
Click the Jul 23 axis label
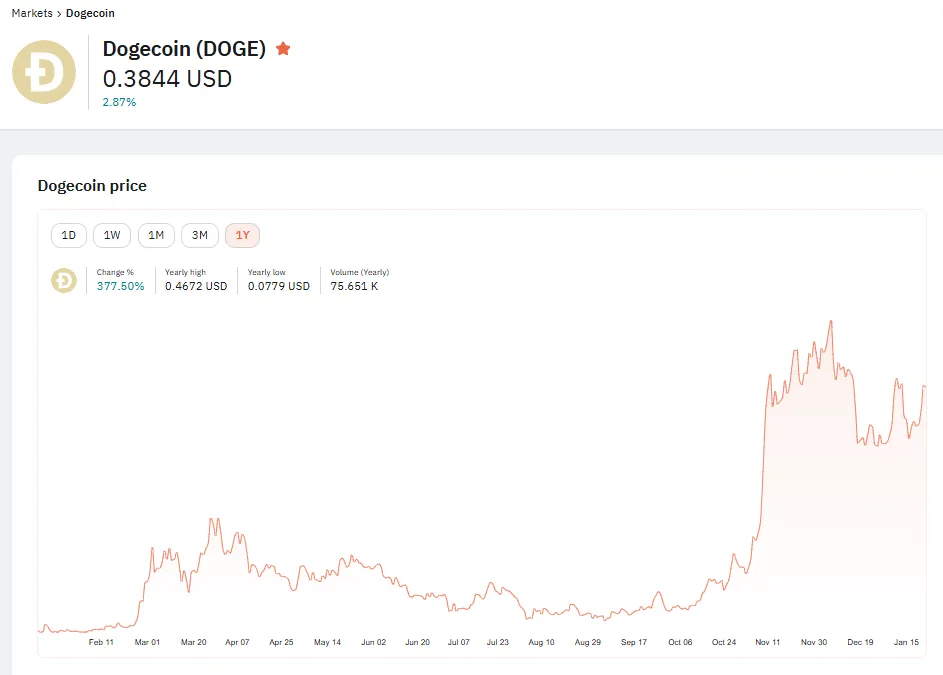497,643
